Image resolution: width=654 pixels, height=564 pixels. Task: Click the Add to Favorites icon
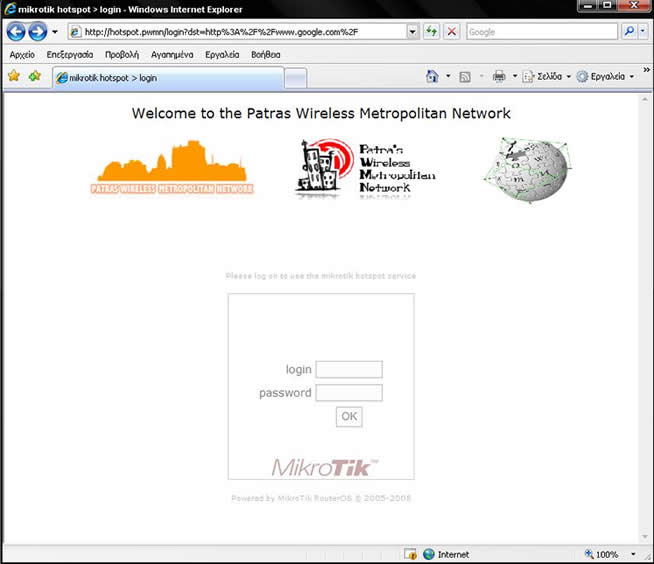click(35, 76)
